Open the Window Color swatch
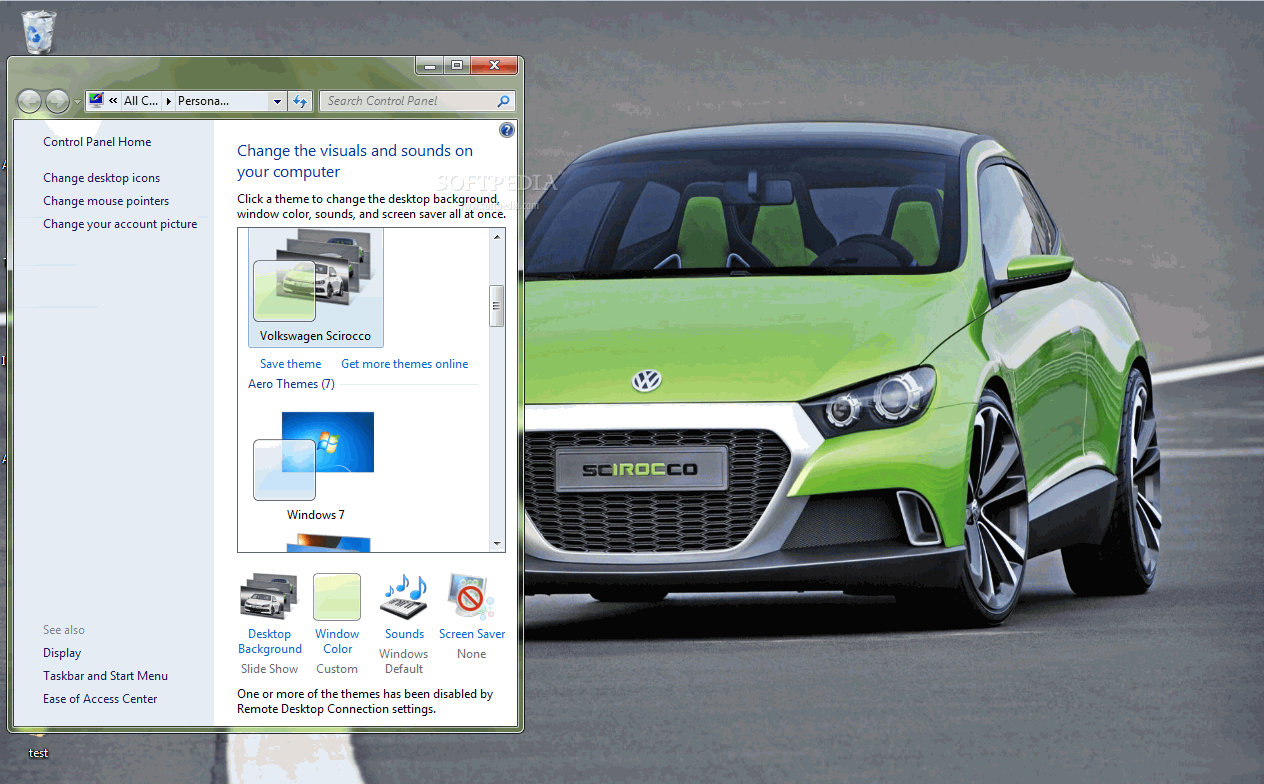The height and width of the screenshot is (784, 1264). pos(337,597)
